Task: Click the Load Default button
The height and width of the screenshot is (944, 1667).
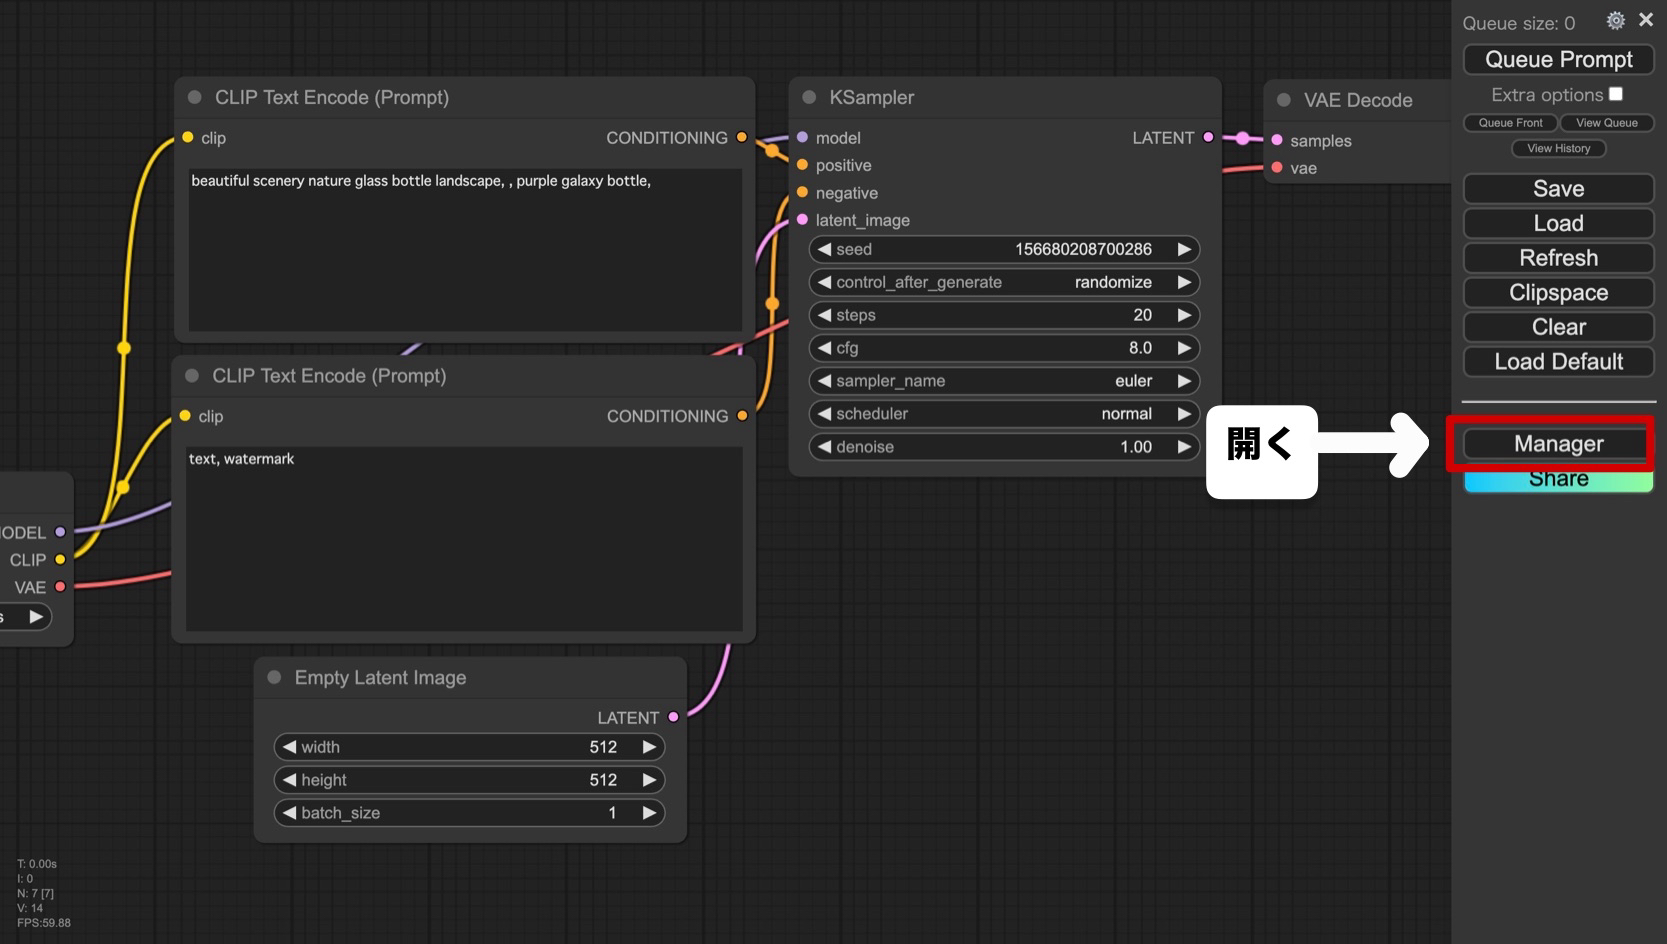Action: coord(1558,362)
